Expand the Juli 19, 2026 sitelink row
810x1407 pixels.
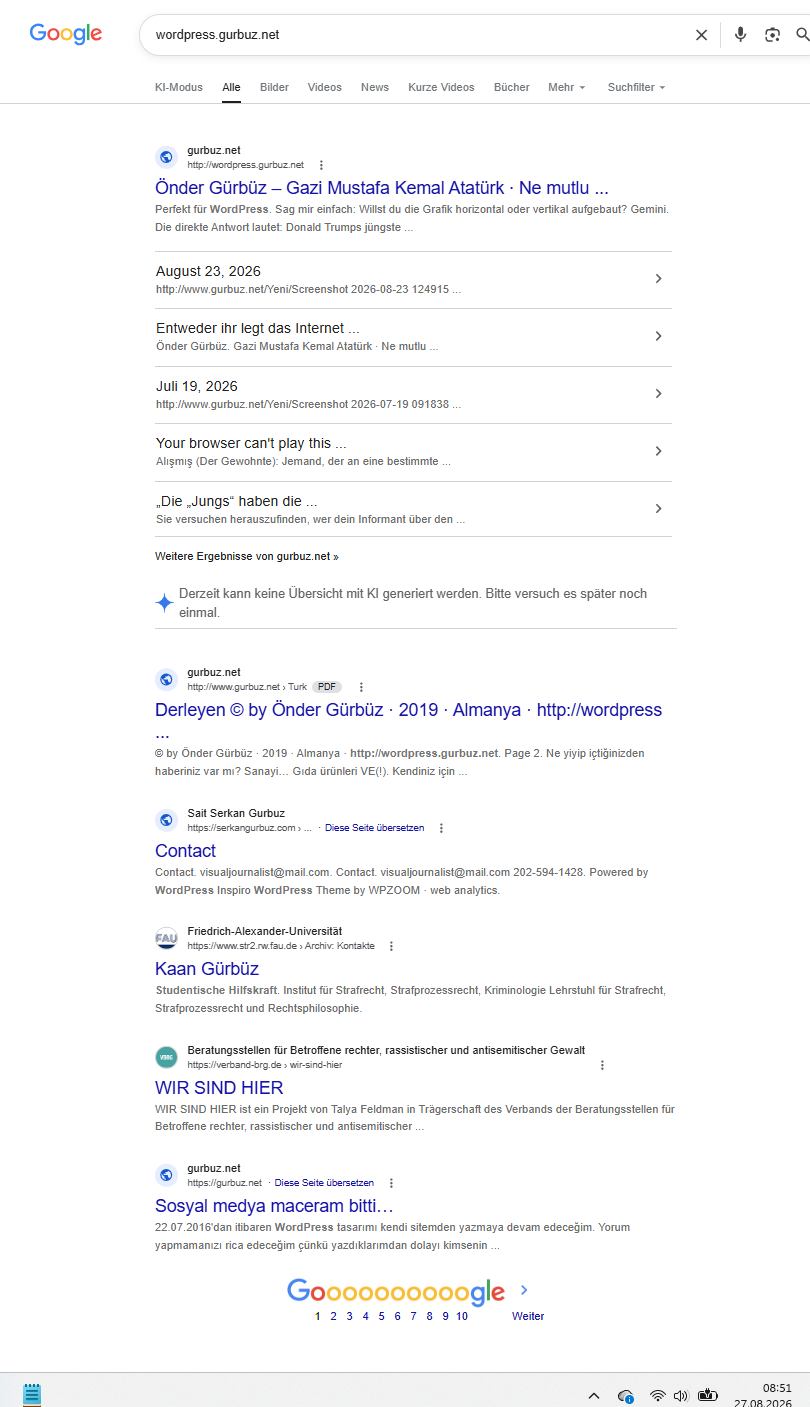point(413,394)
